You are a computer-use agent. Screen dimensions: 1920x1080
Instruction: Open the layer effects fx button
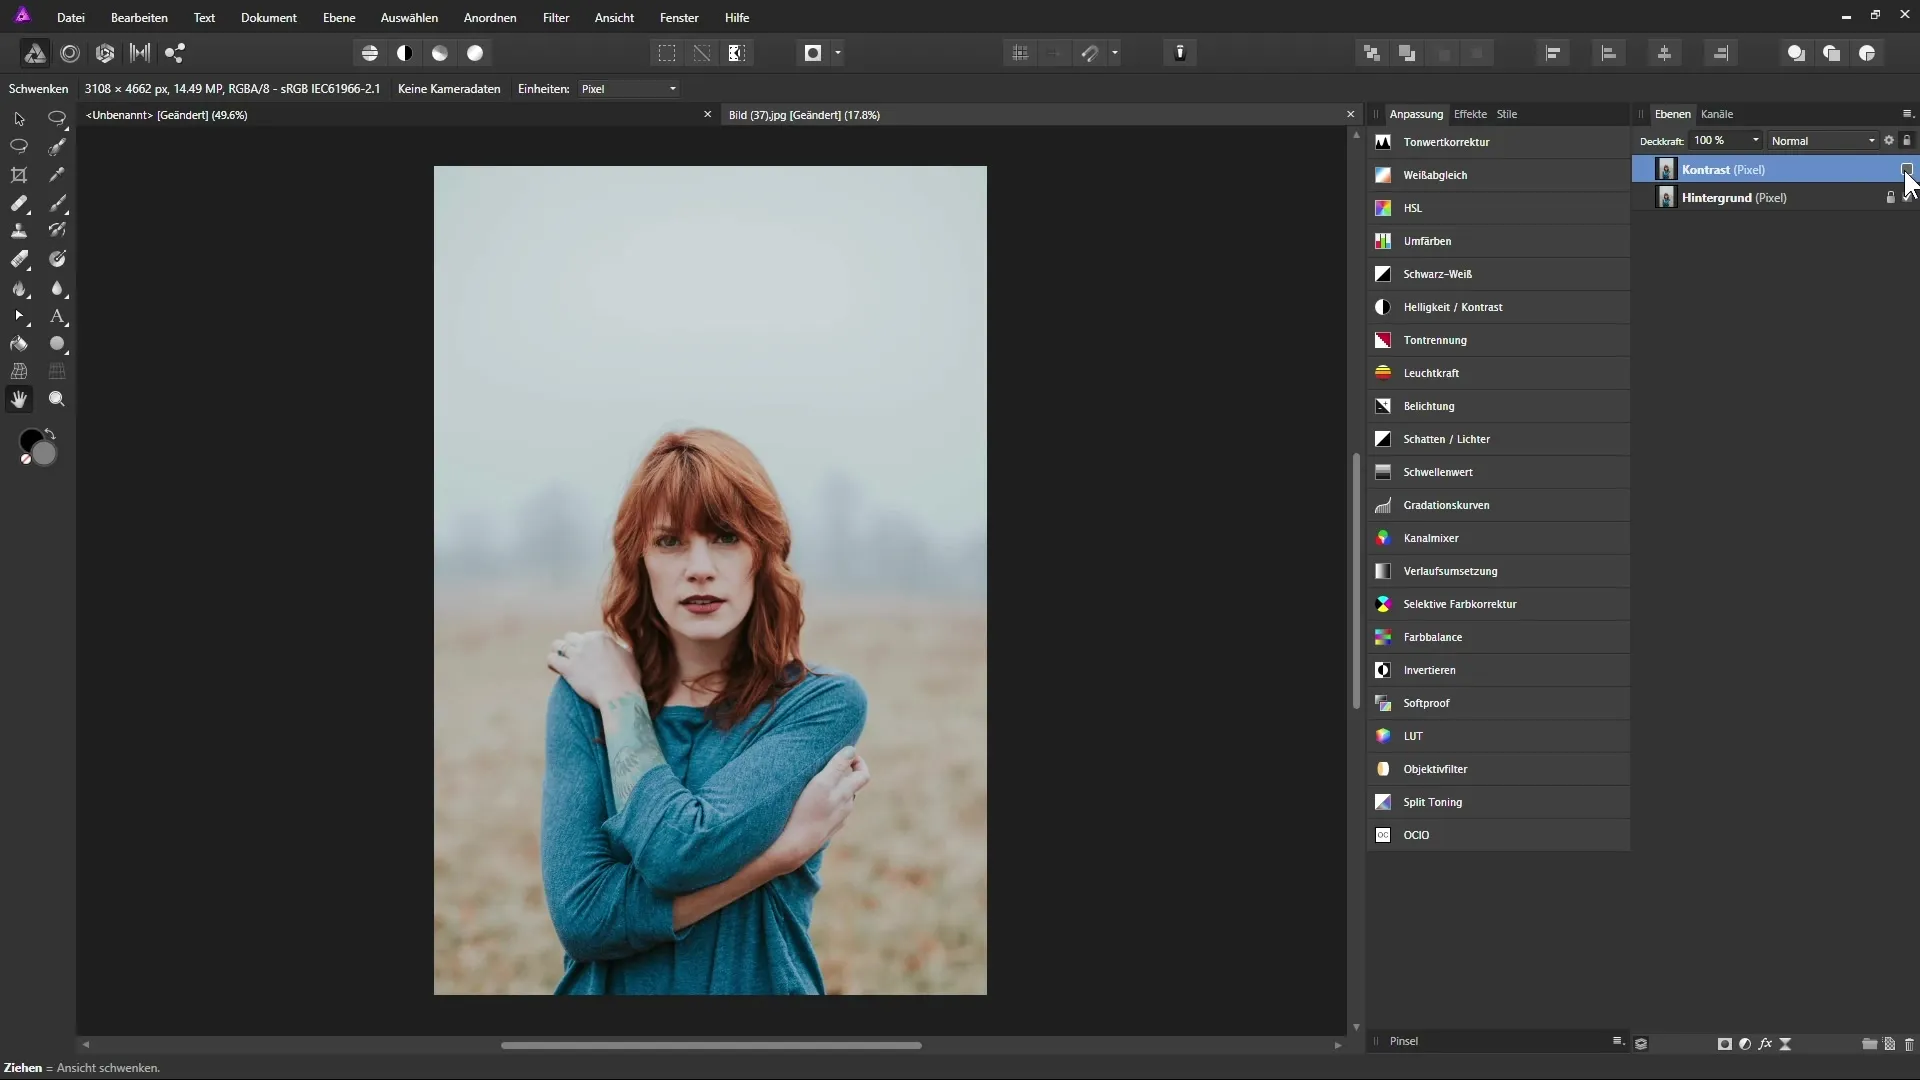point(1765,1044)
